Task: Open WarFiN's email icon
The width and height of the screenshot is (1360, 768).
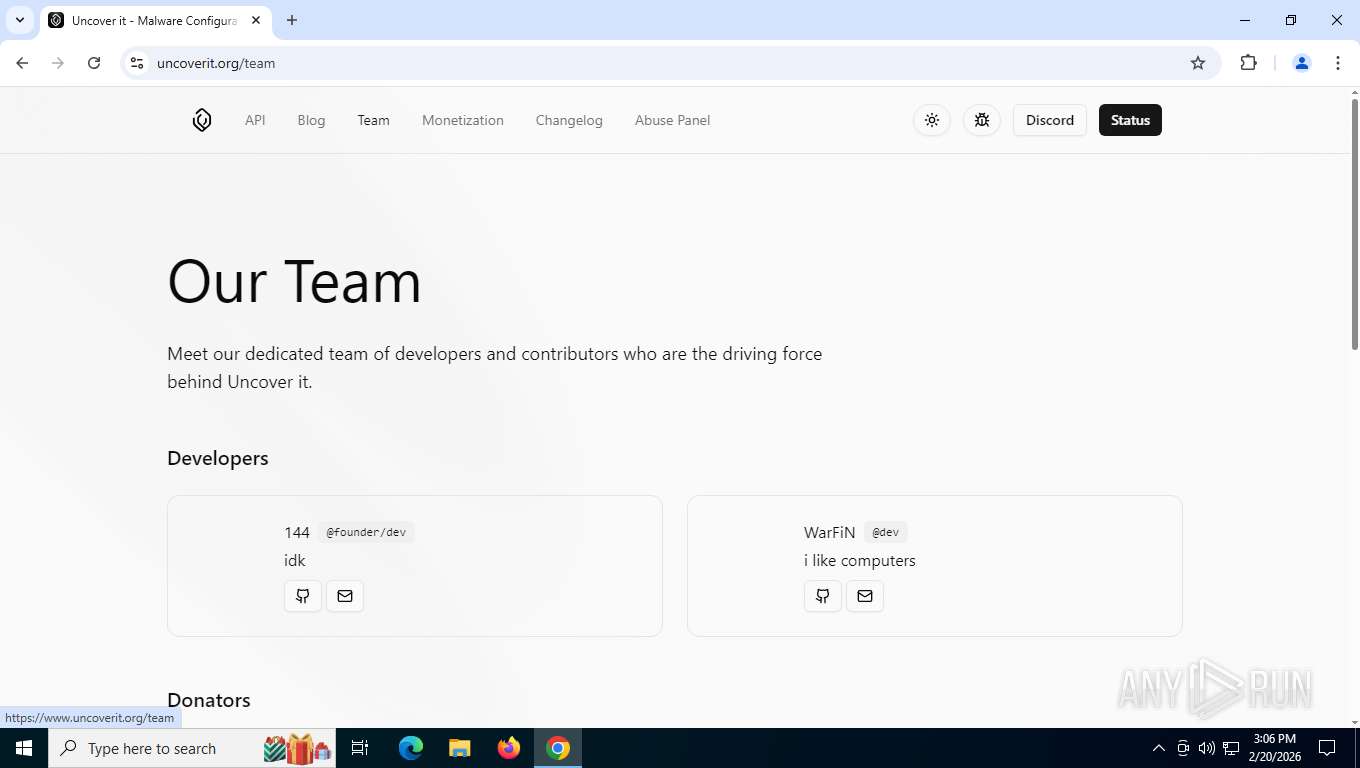Action: [865, 596]
